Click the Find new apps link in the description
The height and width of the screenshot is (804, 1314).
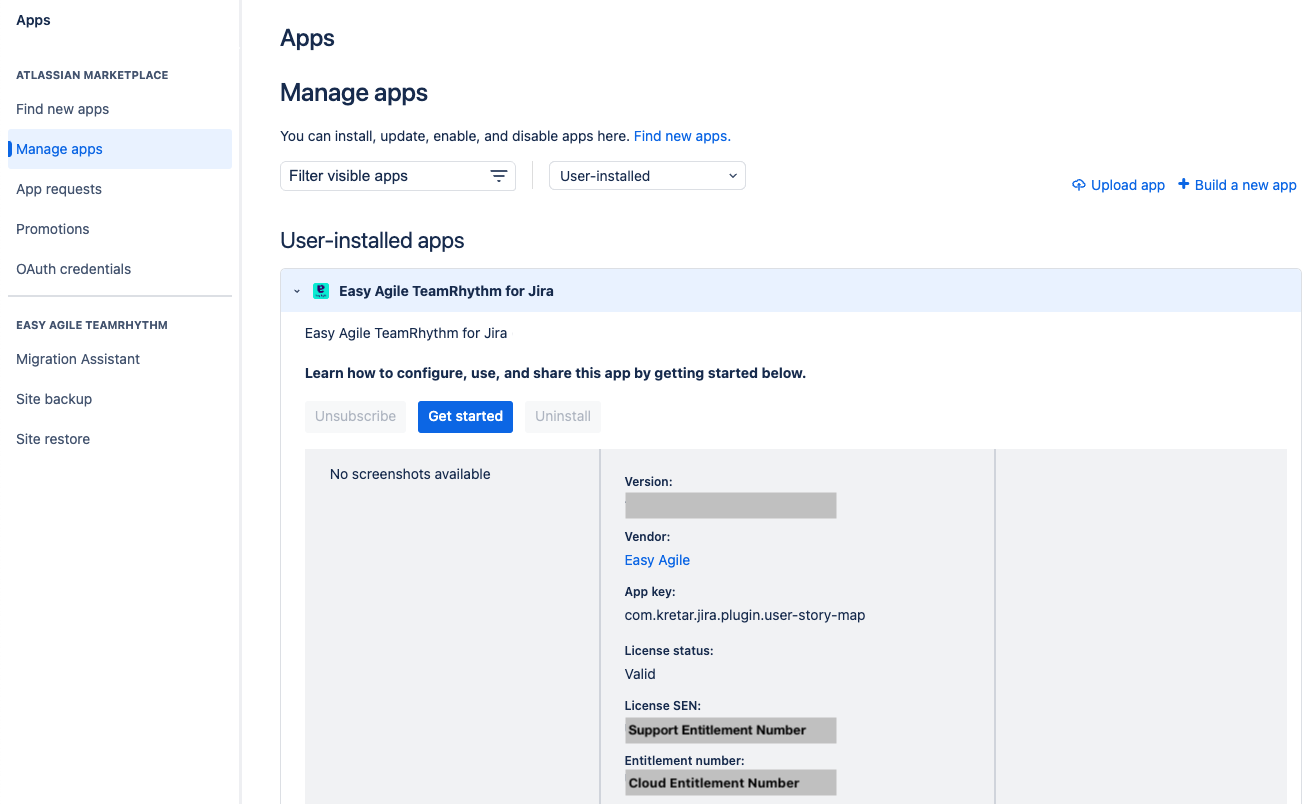pos(681,136)
